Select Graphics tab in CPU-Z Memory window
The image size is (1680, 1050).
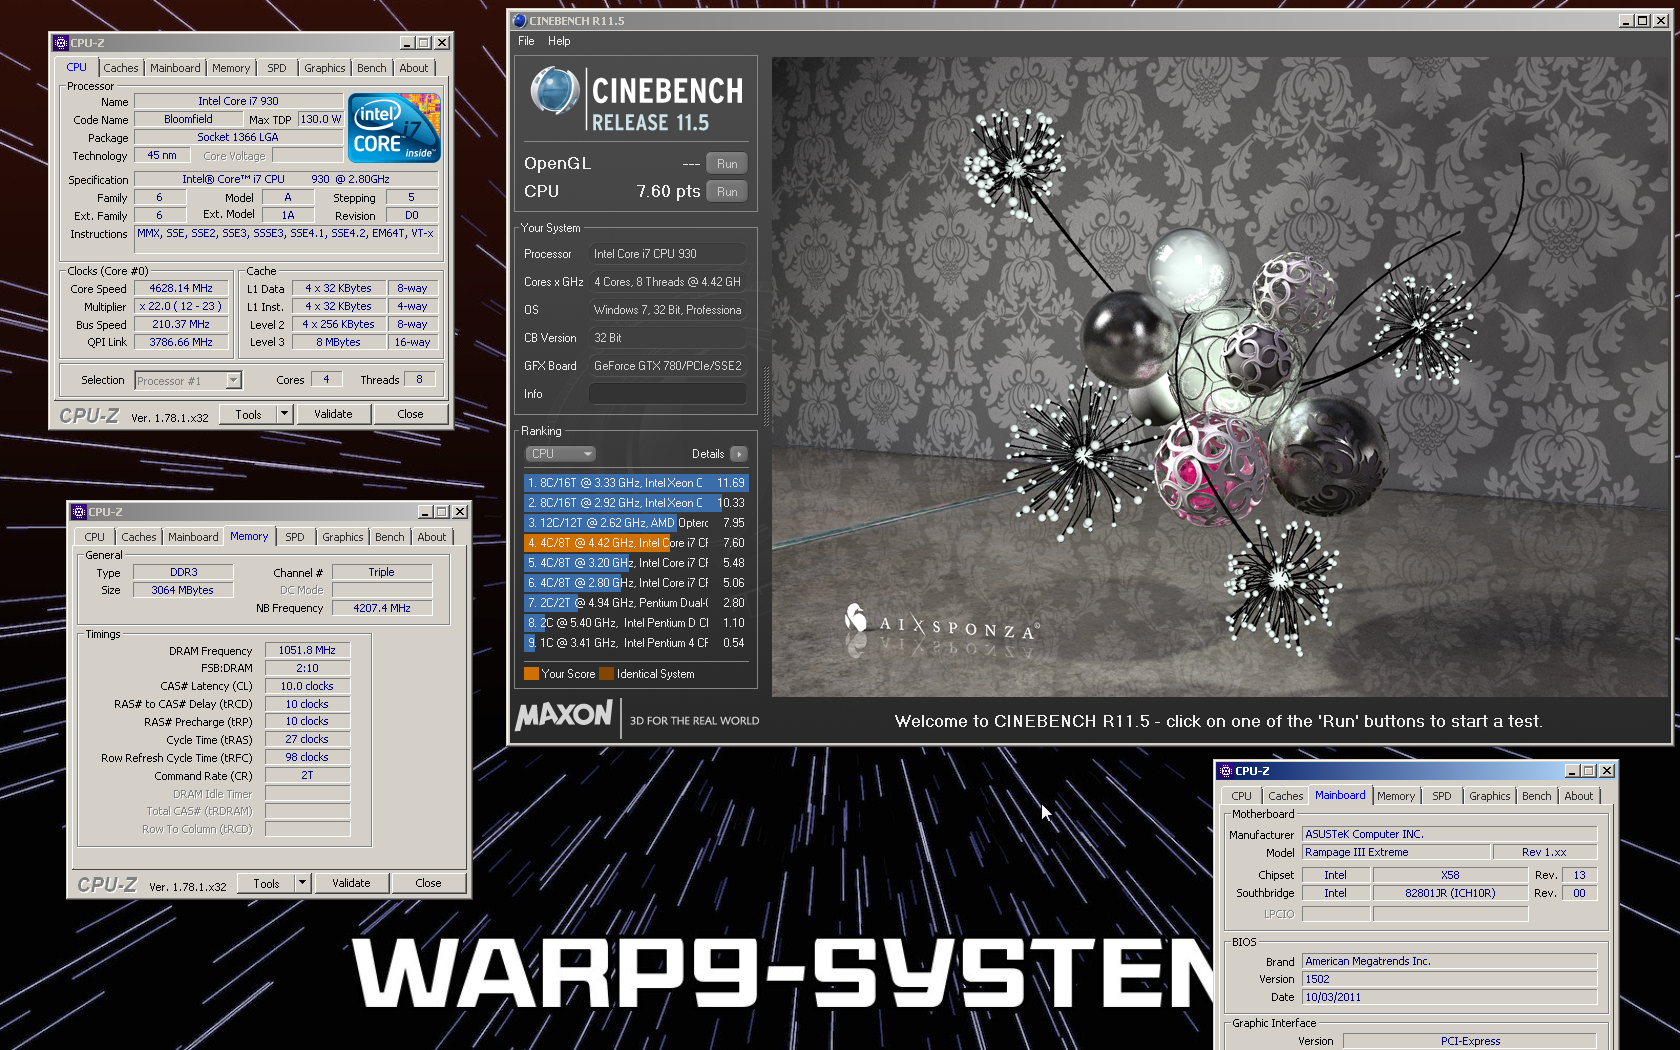point(343,537)
